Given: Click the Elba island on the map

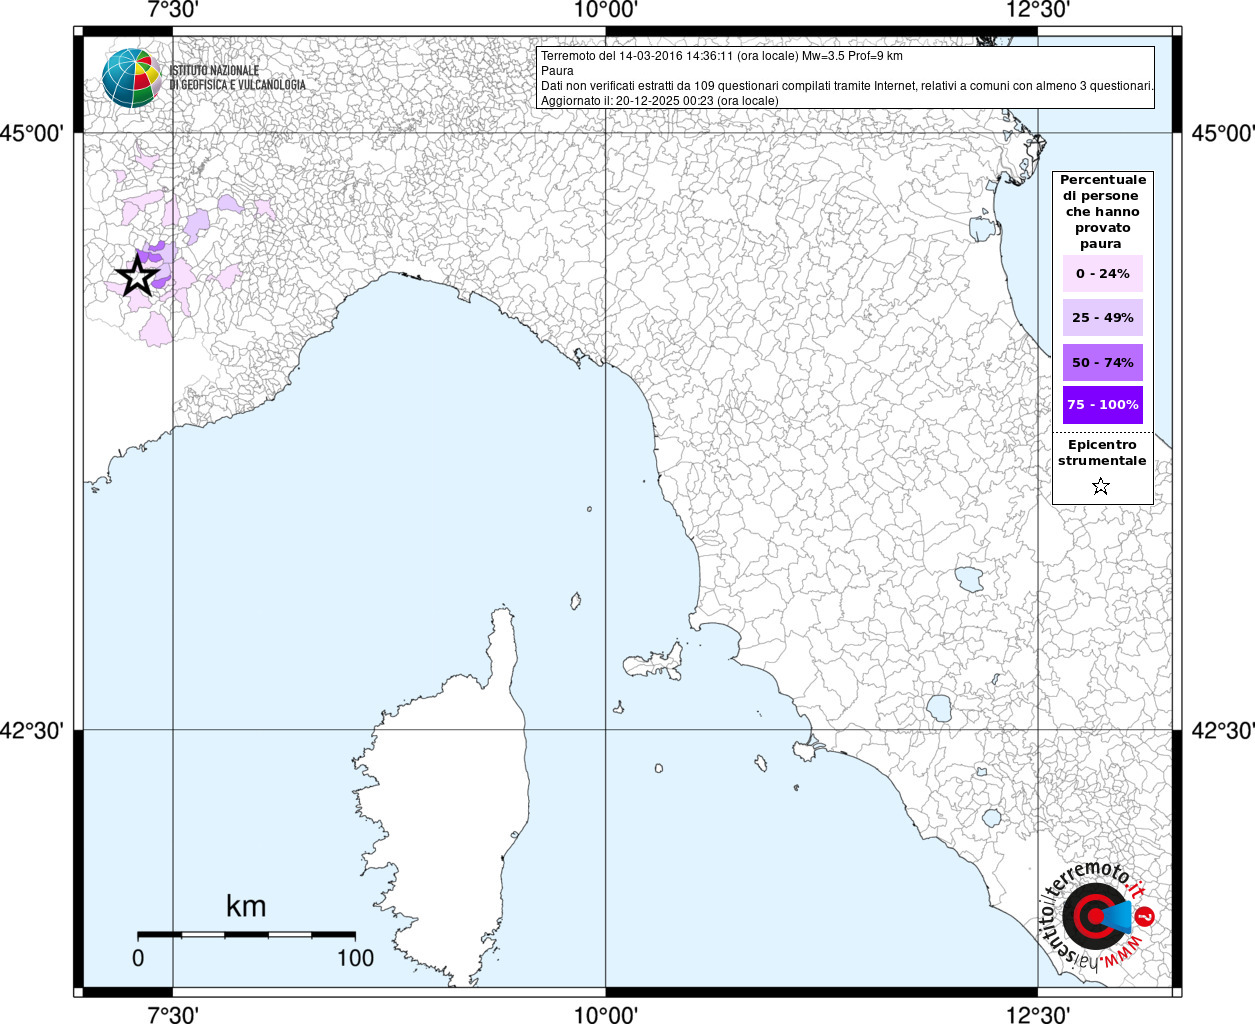Looking at the screenshot, I should (x=654, y=661).
